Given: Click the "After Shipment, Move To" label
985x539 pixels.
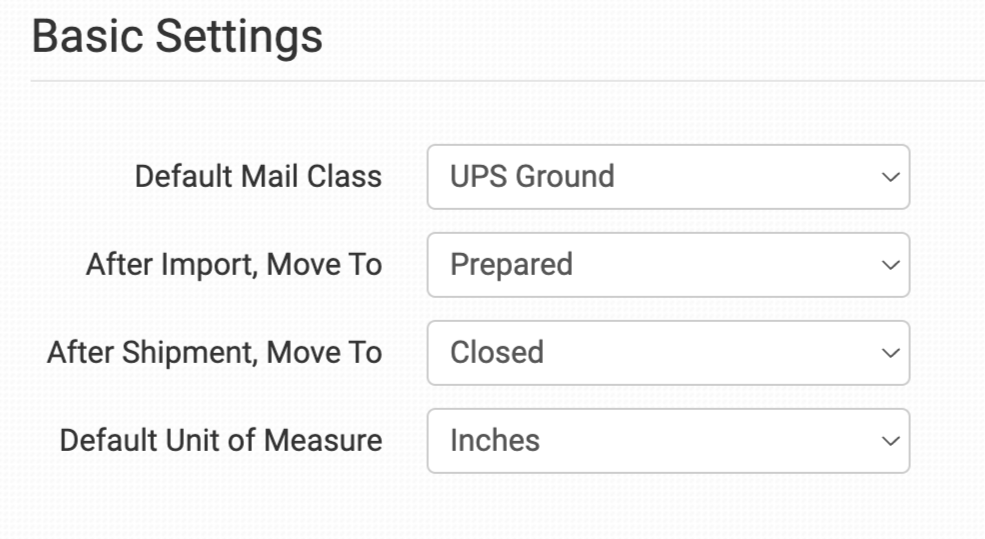Looking at the screenshot, I should click(214, 353).
